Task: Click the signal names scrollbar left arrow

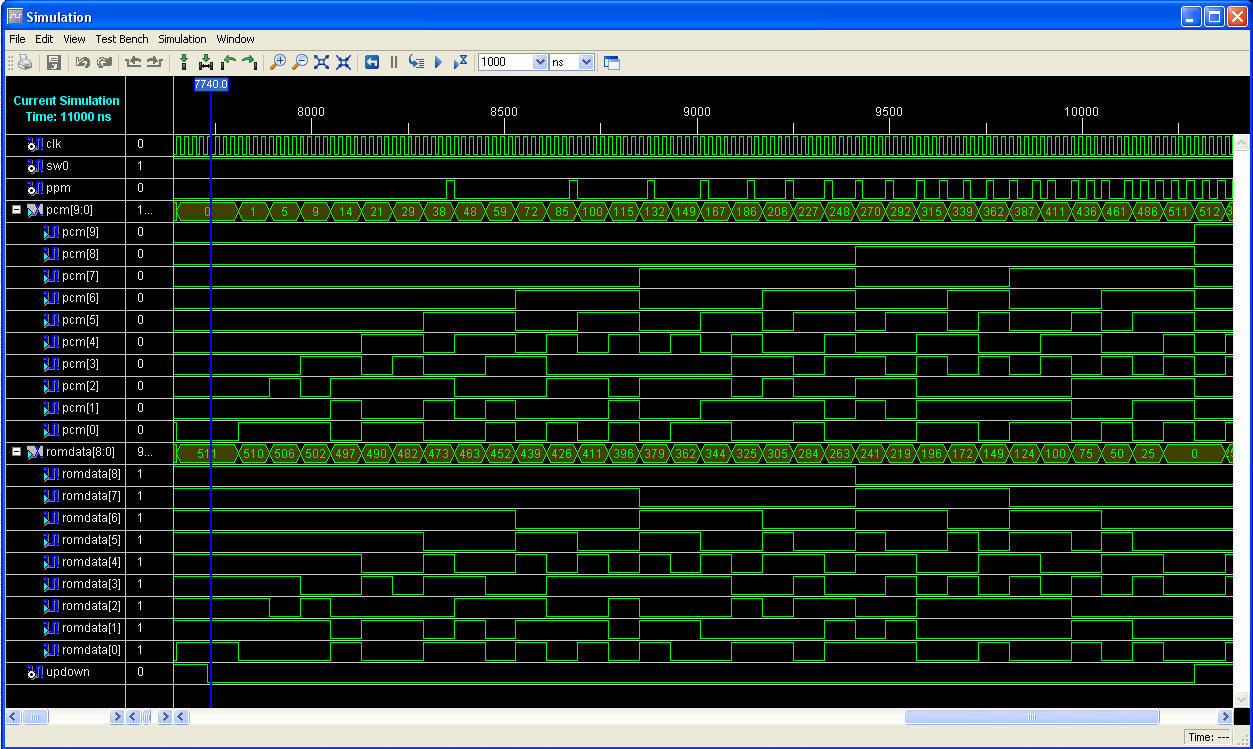Action: click(x=13, y=717)
